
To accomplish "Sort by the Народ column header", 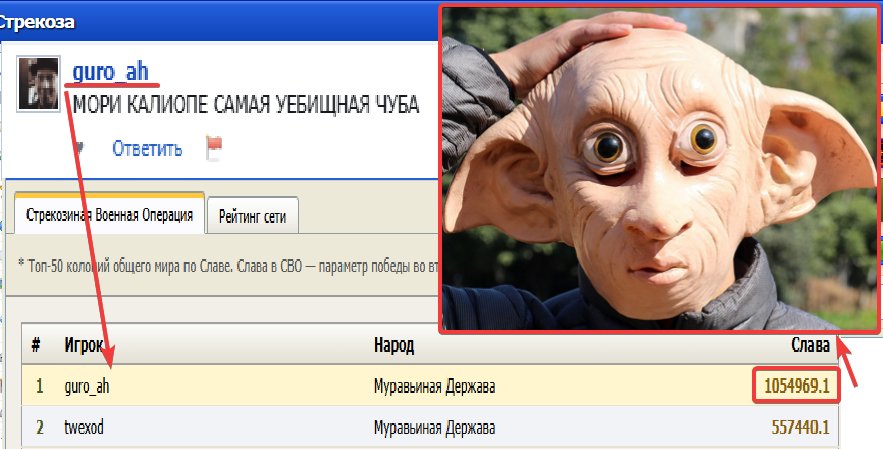I will [394, 345].
